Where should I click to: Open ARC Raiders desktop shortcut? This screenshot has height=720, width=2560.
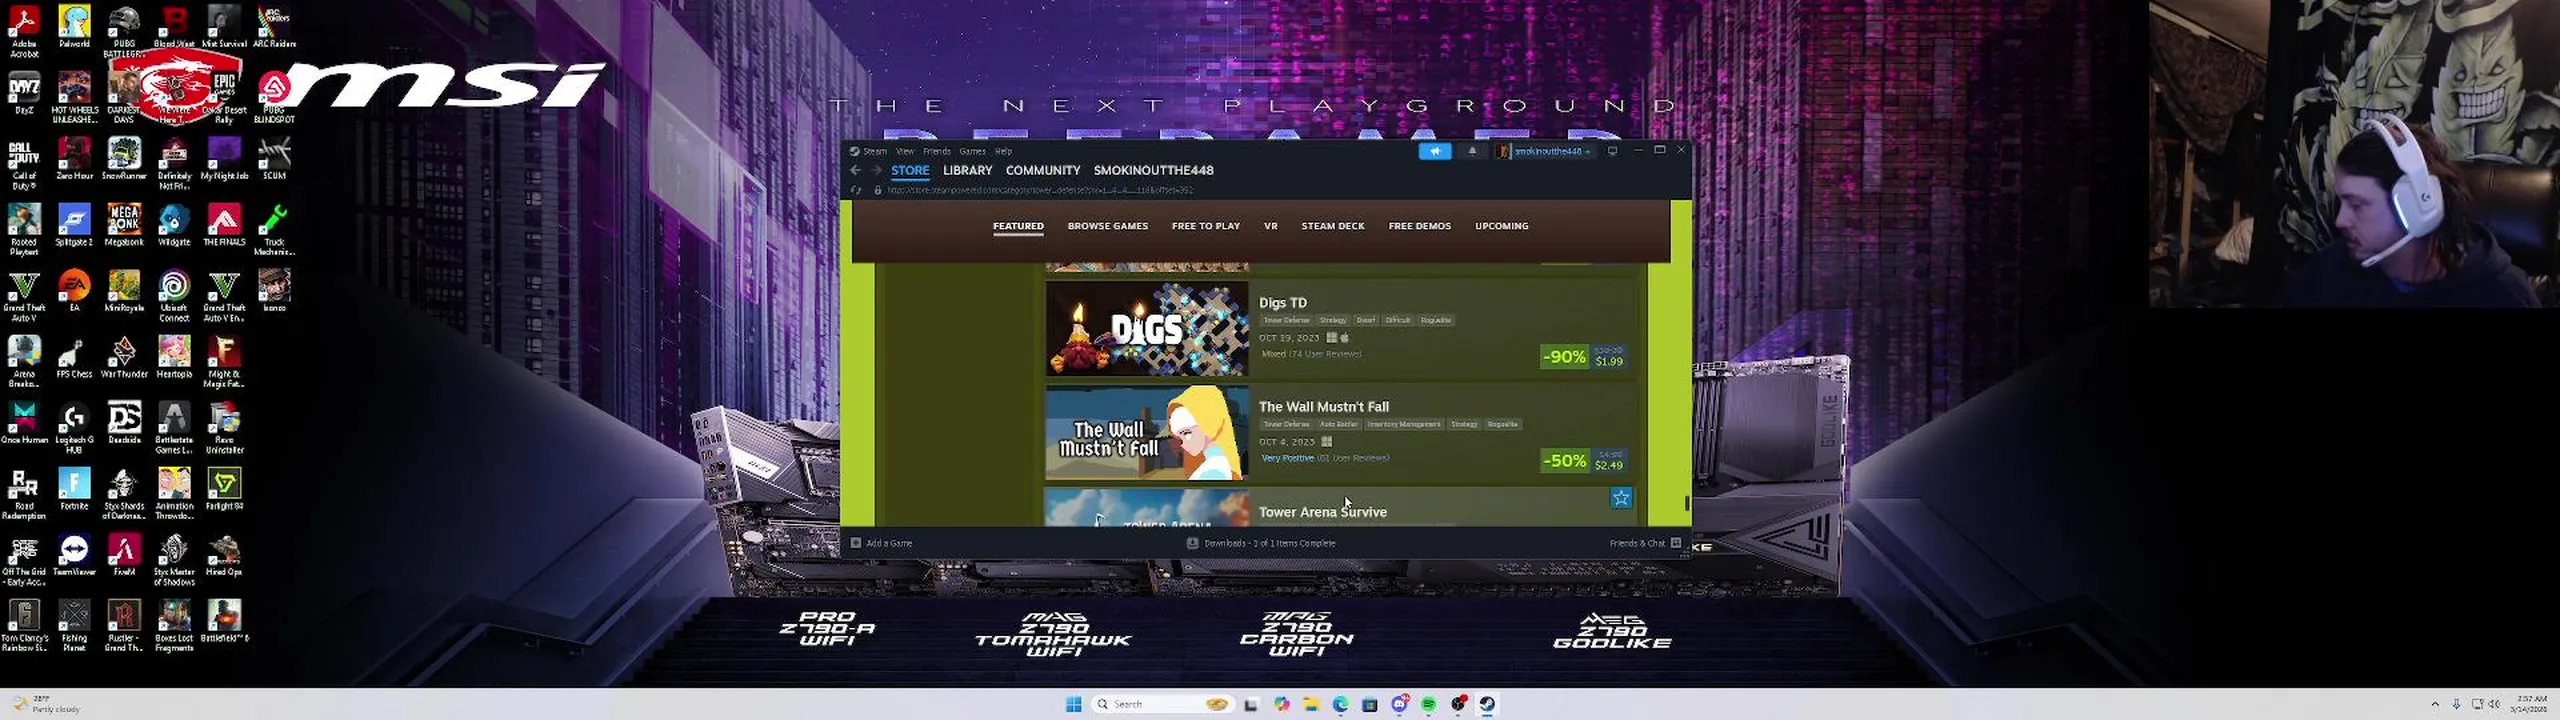[274, 27]
